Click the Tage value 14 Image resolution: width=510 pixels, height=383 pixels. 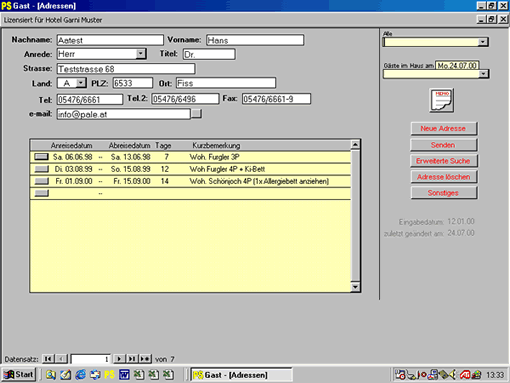(x=165, y=181)
